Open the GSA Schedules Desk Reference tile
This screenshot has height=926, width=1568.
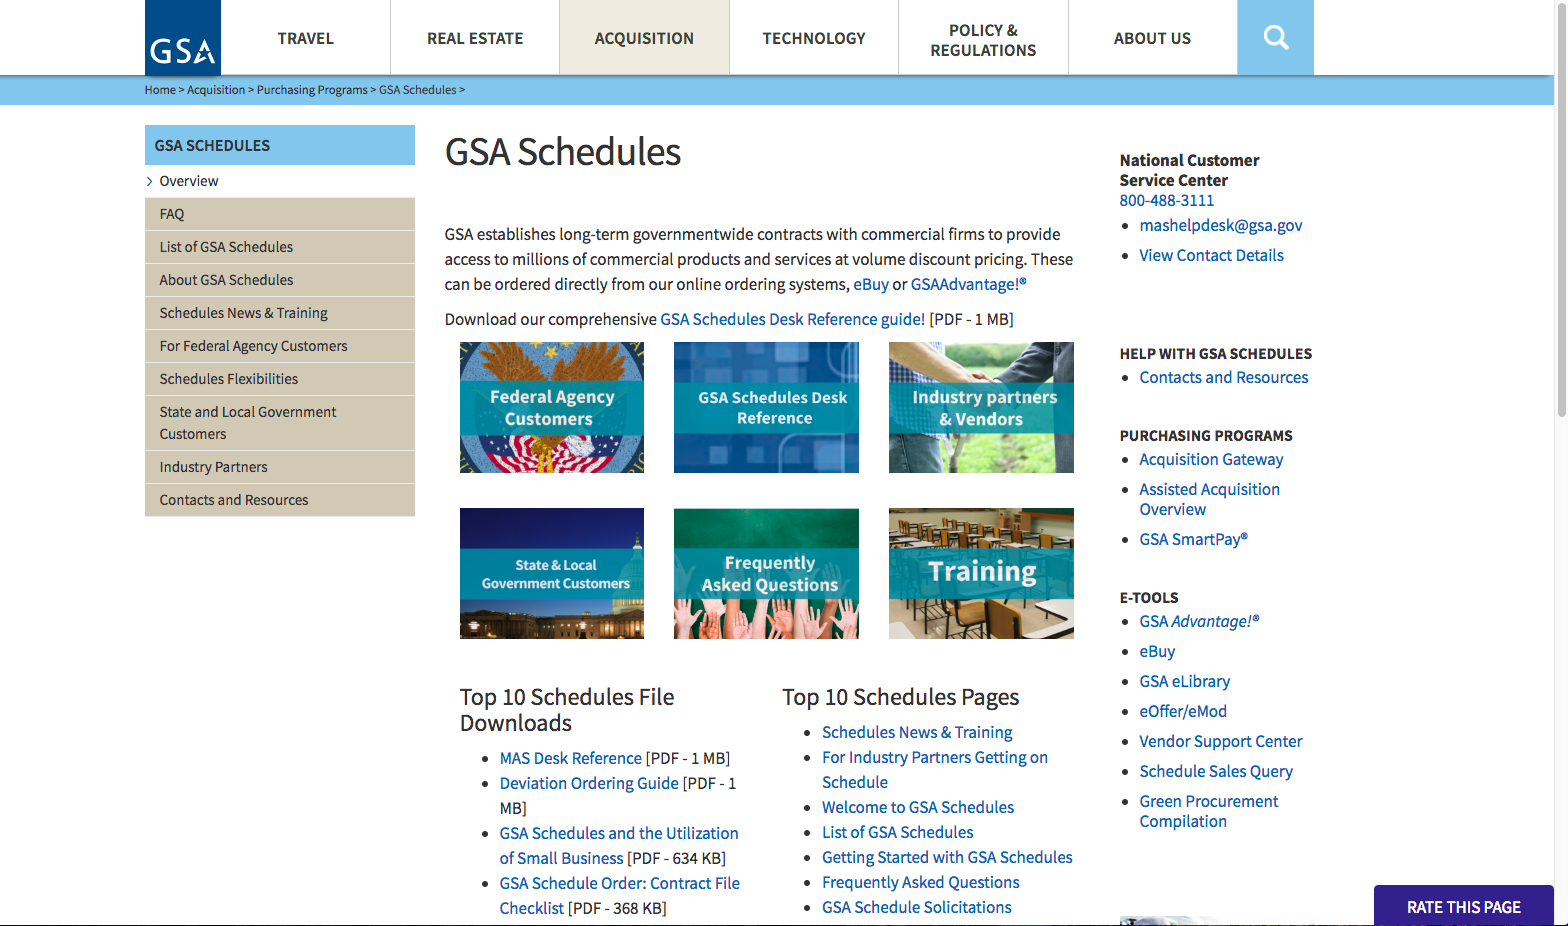click(x=766, y=408)
